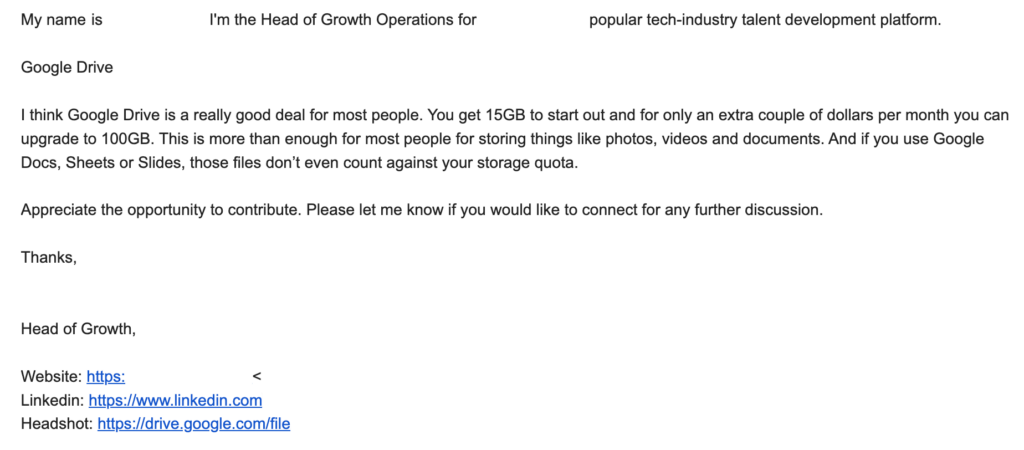Open the LinkedIn profile link
The width and height of the screenshot is (1024, 450).
175,400
